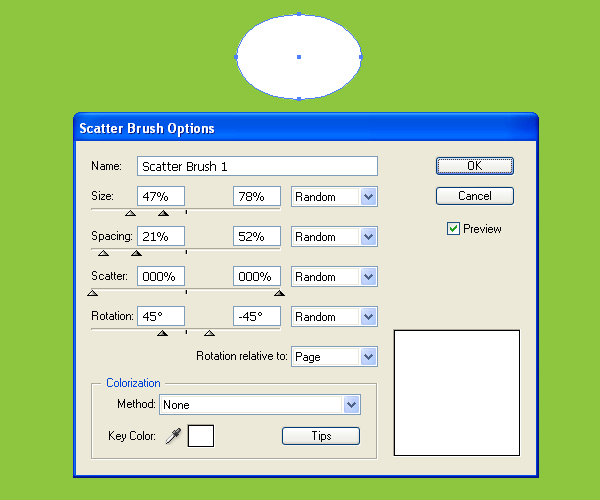Click the bottom anchor point of the ellipse
Screen dimensions: 600x500
point(299,99)
